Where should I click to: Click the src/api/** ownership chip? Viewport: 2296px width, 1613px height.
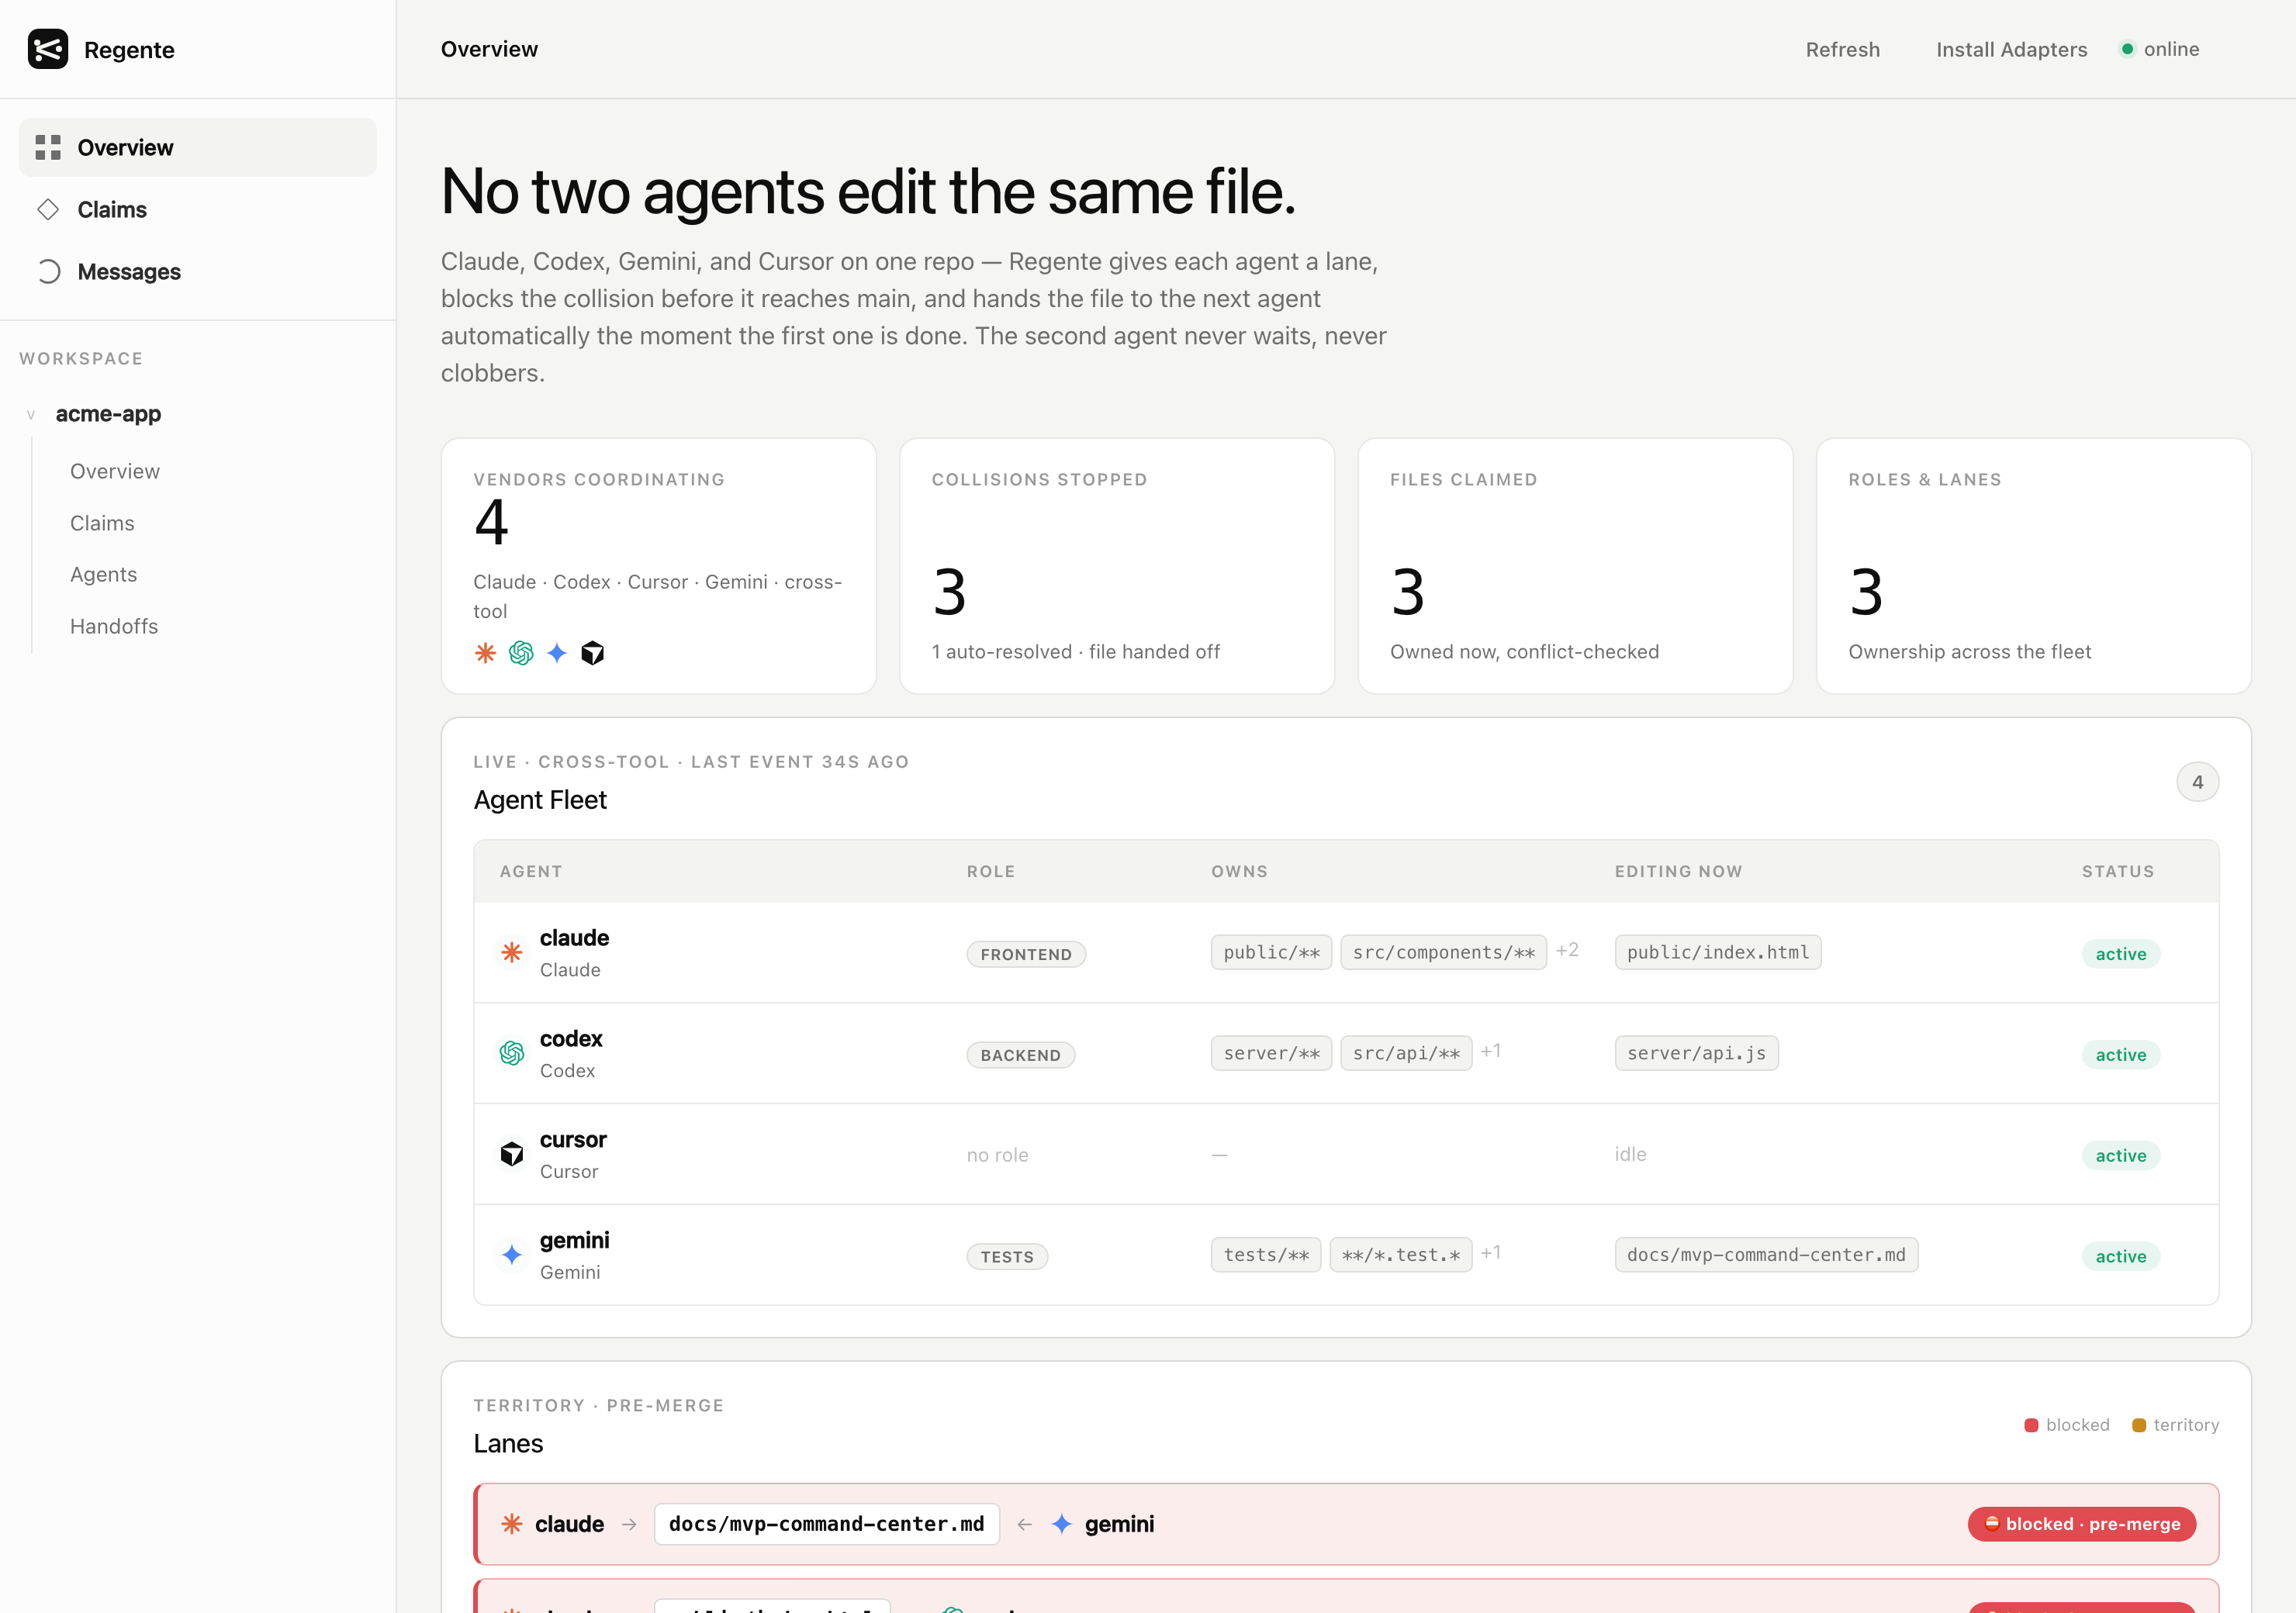(x=1407, y=1053)
